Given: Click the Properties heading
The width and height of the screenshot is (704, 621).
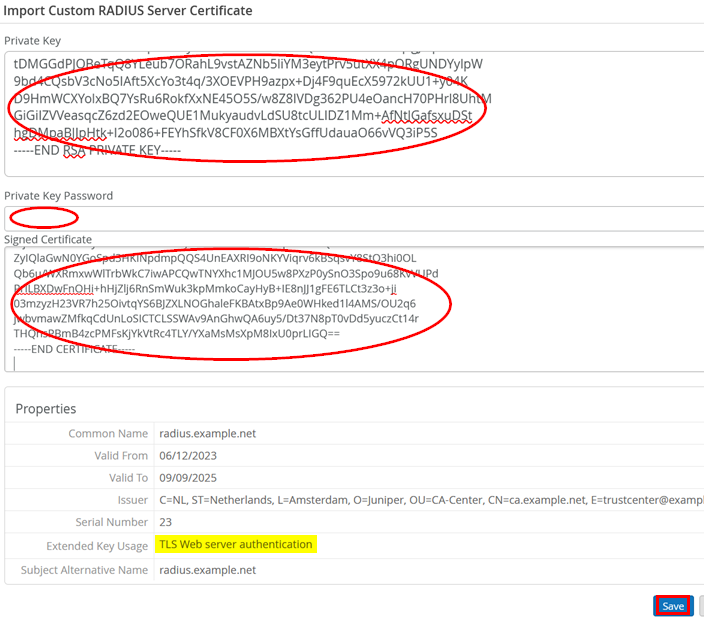Looking at the screenshot, I should pos(46,409).
